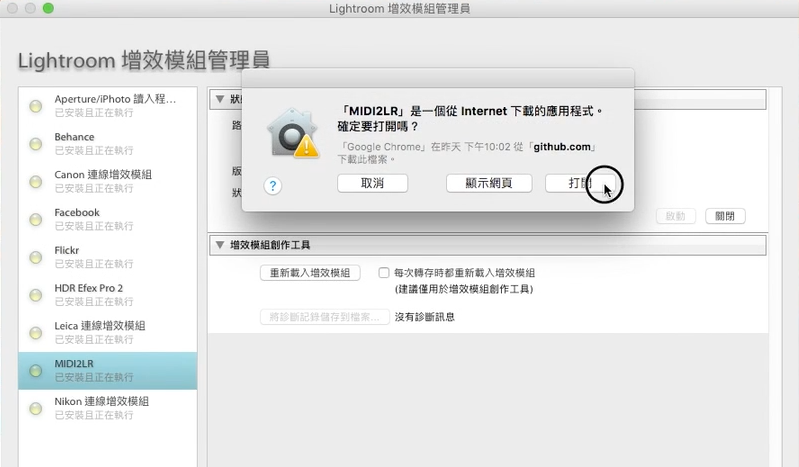799x467 pixels.
Task: Click status dot beside Leica plugin
Action: coord(36,333)
